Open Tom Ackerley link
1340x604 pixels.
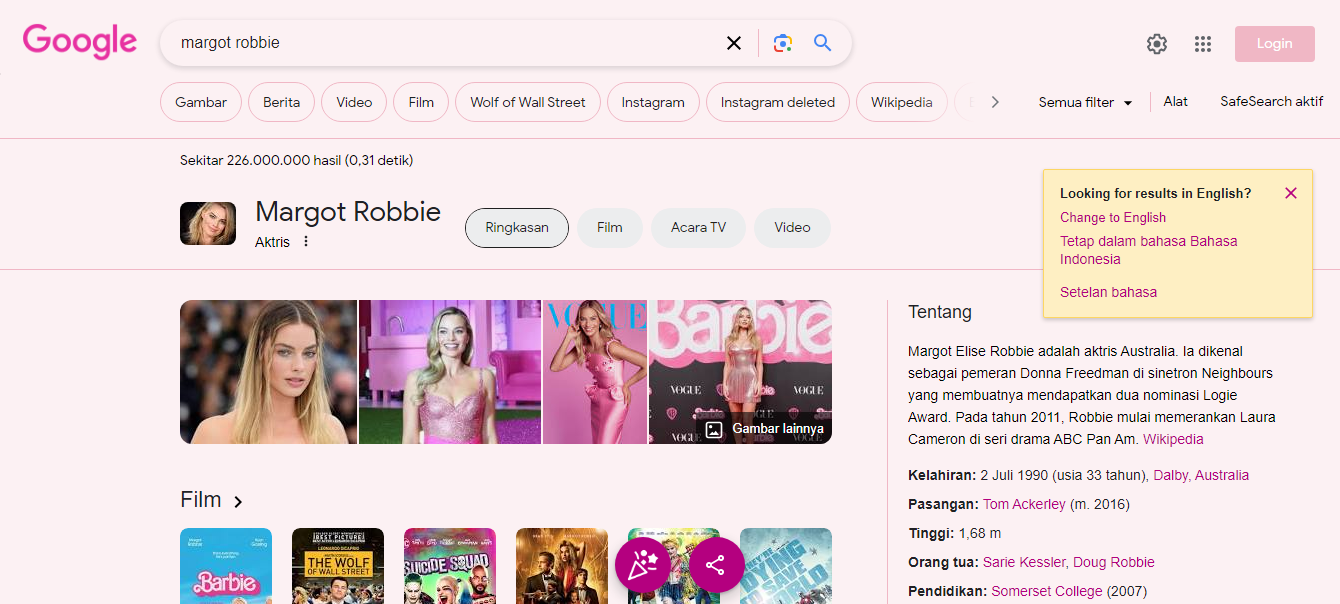click(x=1024, y=504)
